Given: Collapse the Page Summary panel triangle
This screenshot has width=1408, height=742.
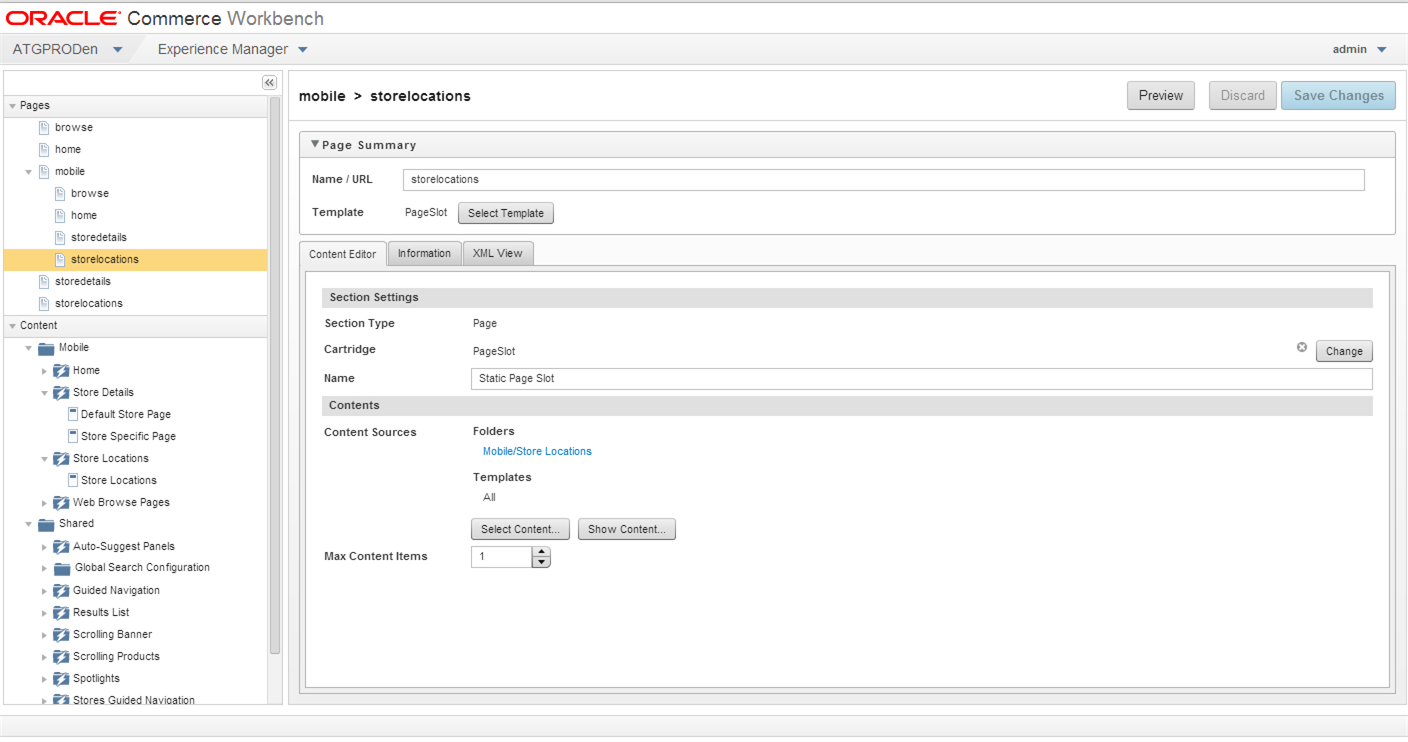Looking at the screenshot, I should click(315, 144).
